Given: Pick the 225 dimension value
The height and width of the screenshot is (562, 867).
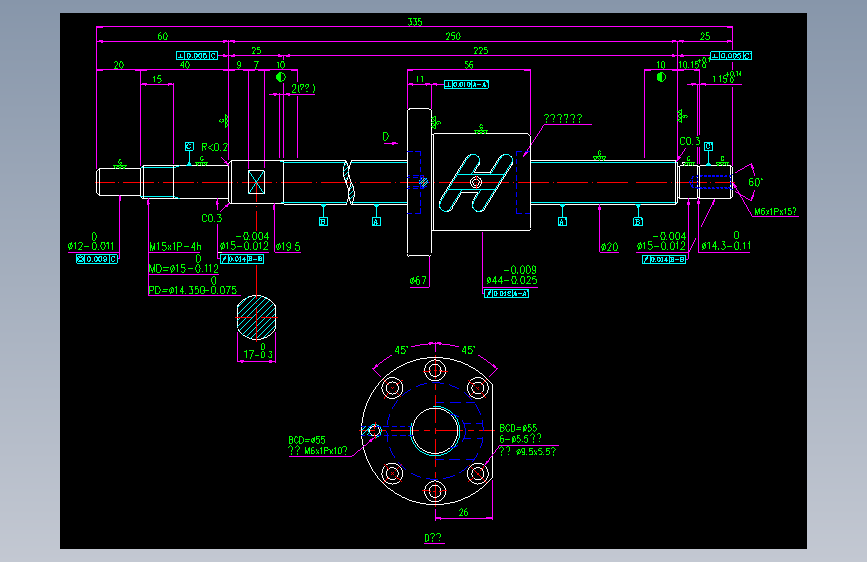Looking at the screenshot, I should point(480,50).
